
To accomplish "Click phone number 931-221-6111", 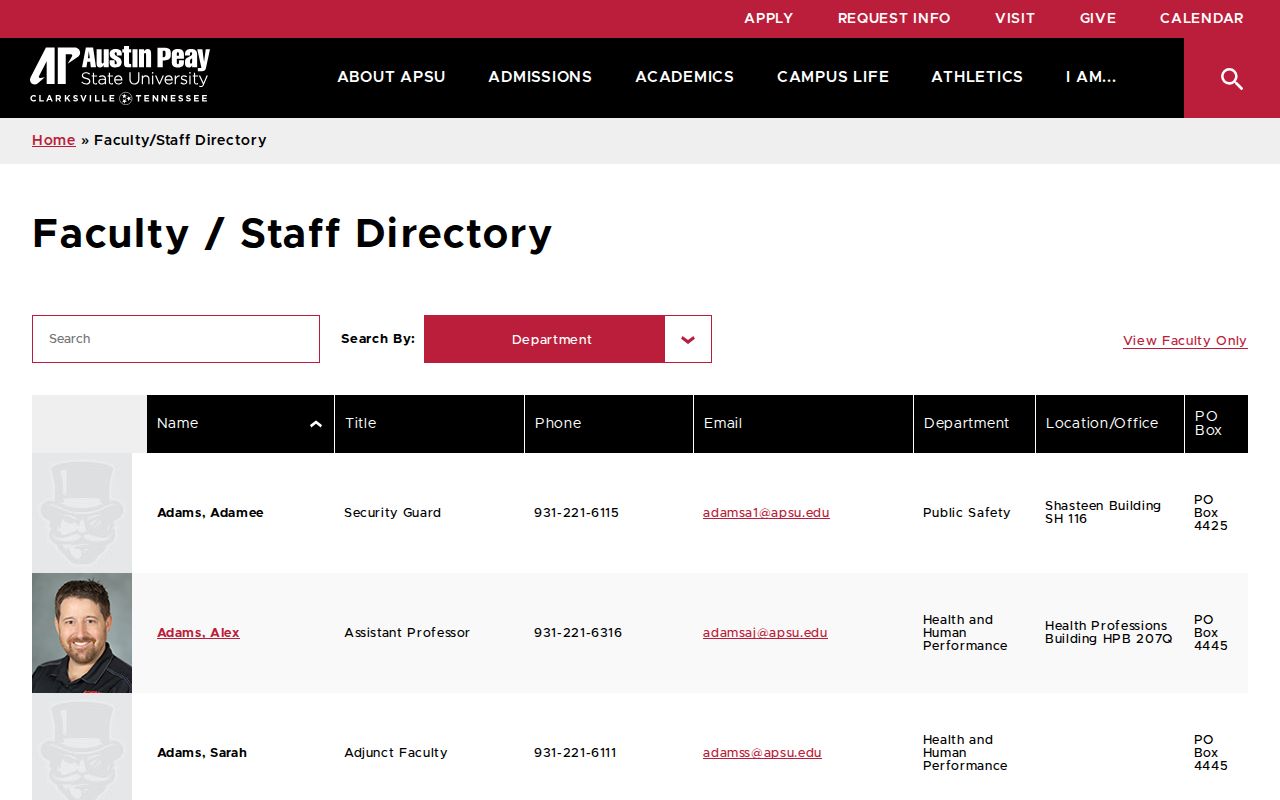I will pos(575,753).
